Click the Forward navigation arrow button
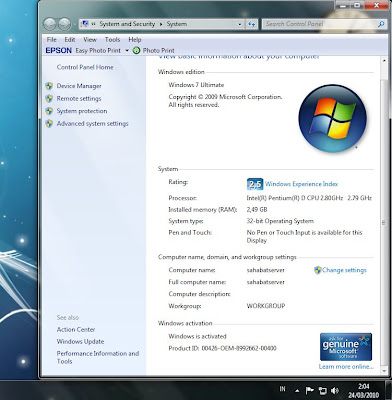Image resolution: width=392 pixels, height=400 pixels. coord(65,24)
